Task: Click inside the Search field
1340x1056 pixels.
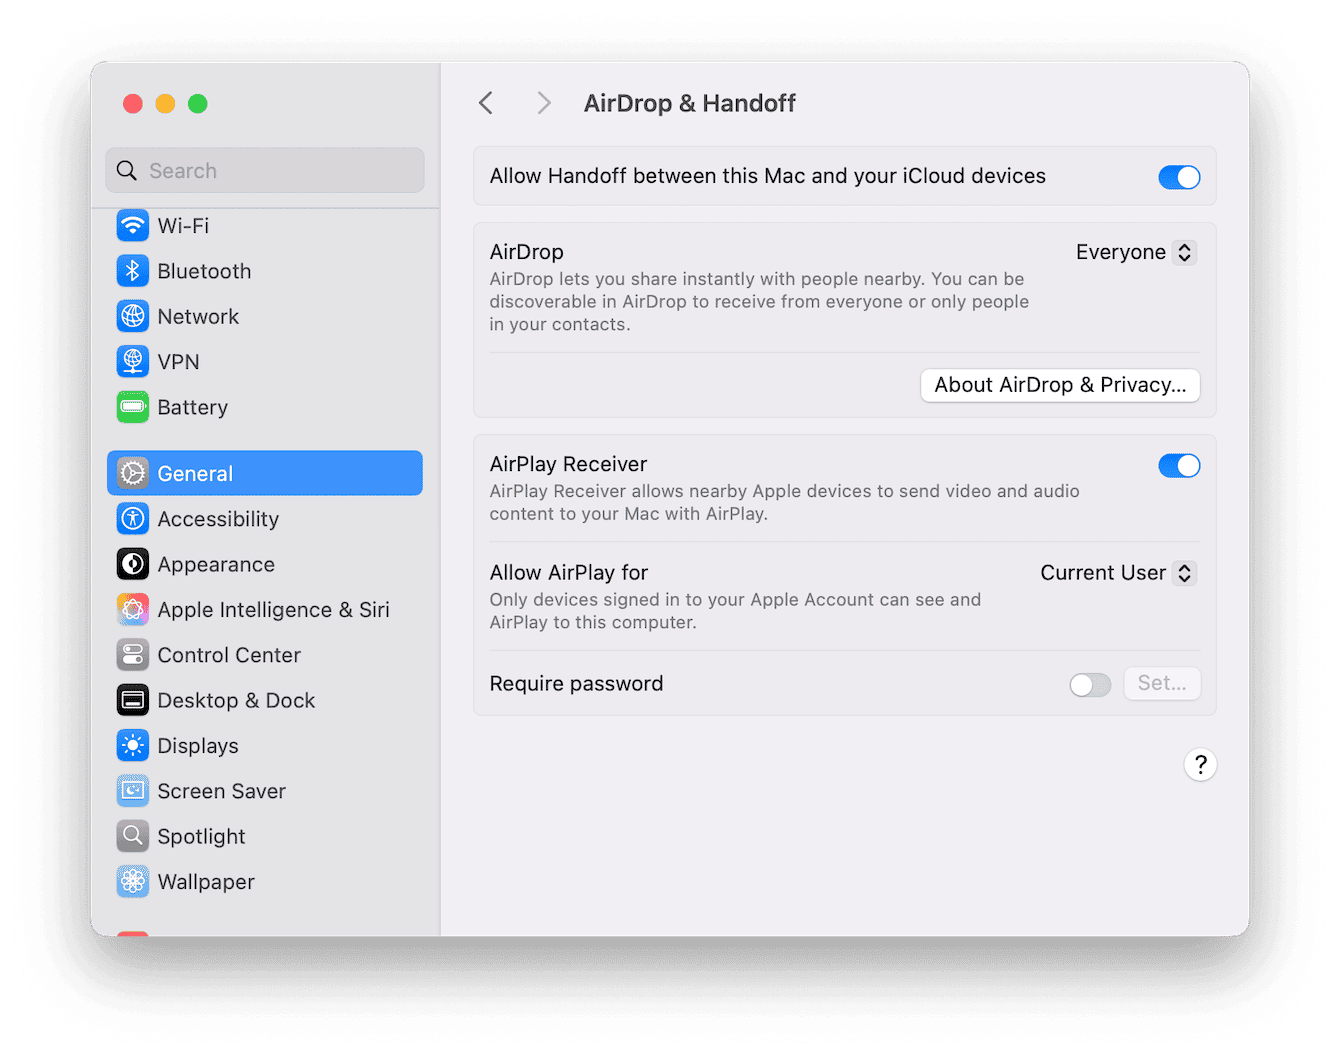Action: pos(264,170)
